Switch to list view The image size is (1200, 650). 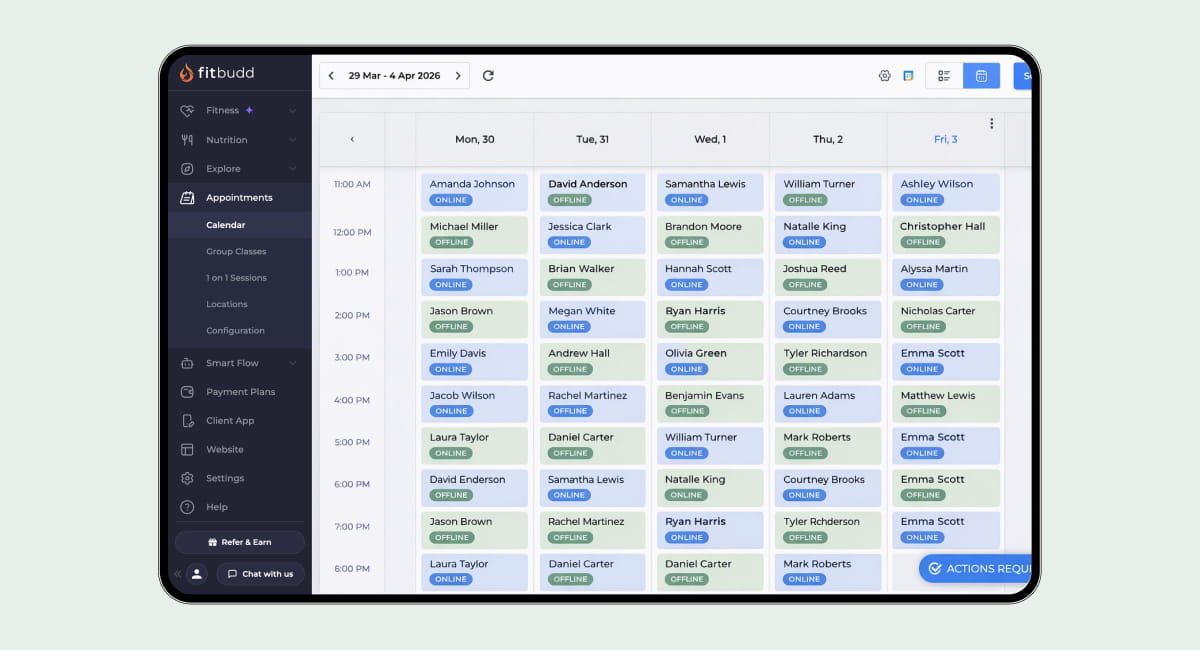(944, 76)
